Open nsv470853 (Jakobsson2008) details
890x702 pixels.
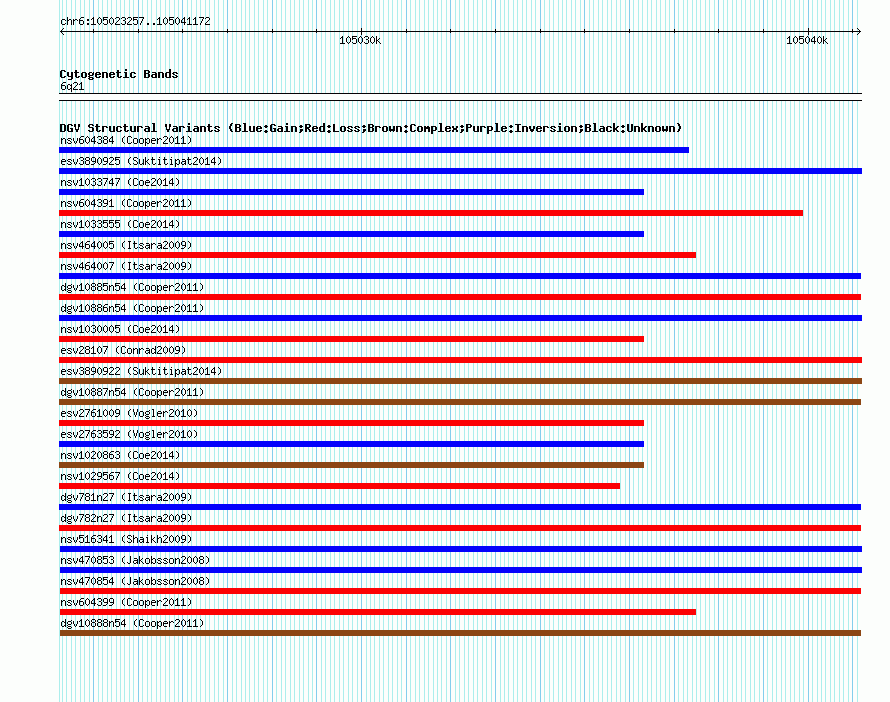pyautogui.click(x=135, y=560)
